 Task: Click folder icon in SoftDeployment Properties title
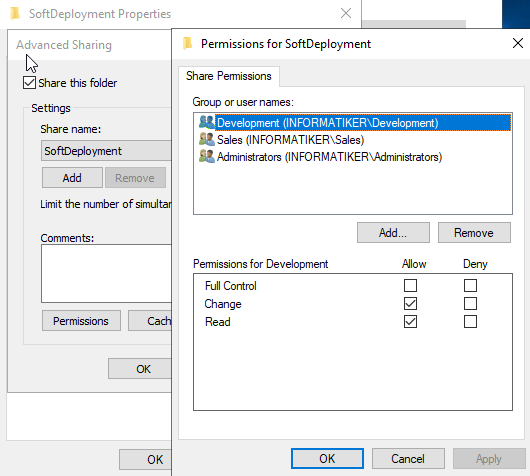point(15,14)
